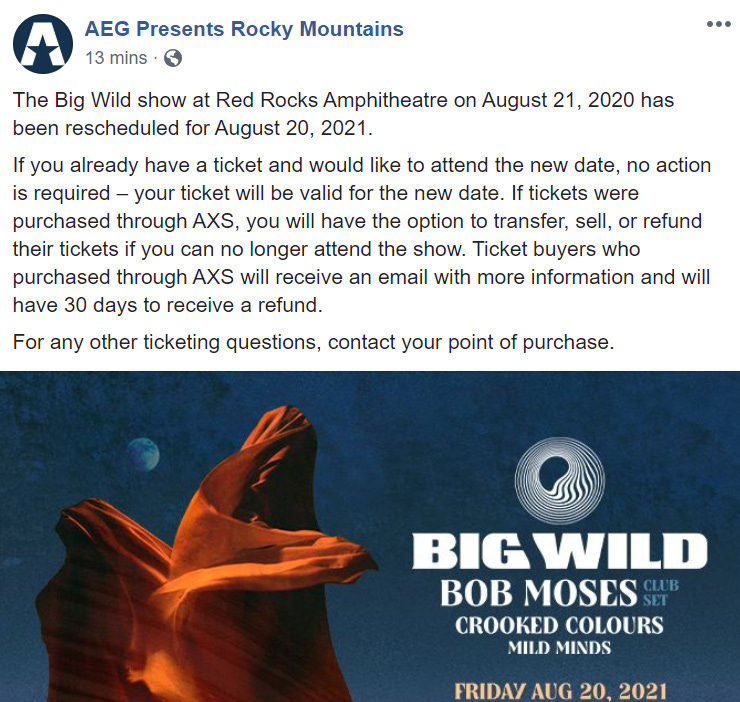Click the have 30 days to receive a refund line
Image resolution: width=740 pixels, height=702 pixels.
click(x=168, y=305)
